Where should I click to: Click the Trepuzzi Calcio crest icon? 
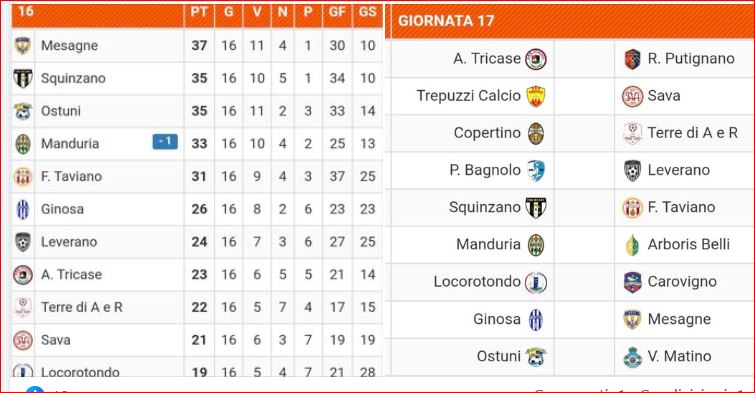pyautogui.click(x=535, y=96)
